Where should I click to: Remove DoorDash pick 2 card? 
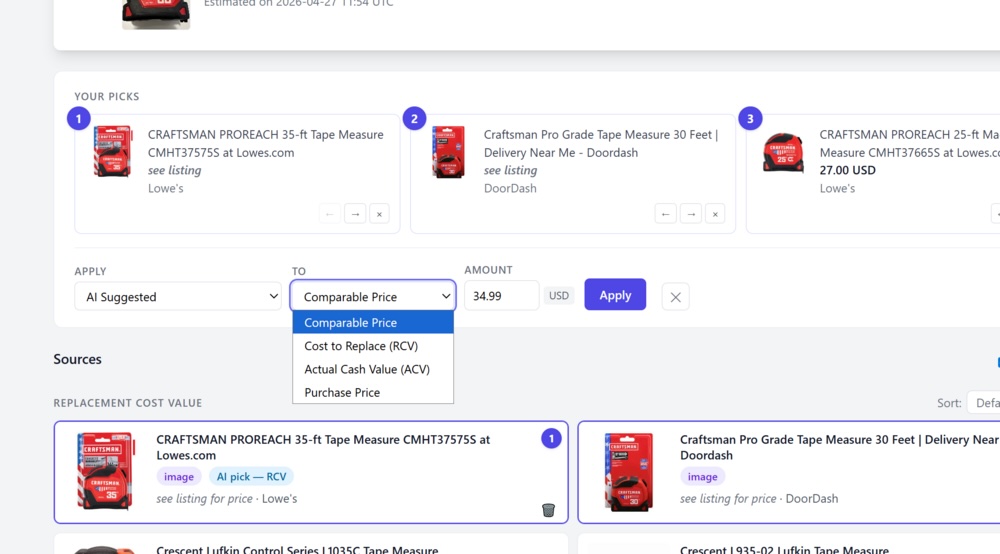click(x=715, y=214)
